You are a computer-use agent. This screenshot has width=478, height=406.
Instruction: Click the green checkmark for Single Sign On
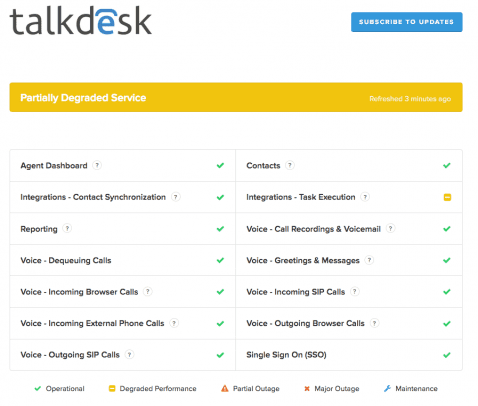point(447,355)
